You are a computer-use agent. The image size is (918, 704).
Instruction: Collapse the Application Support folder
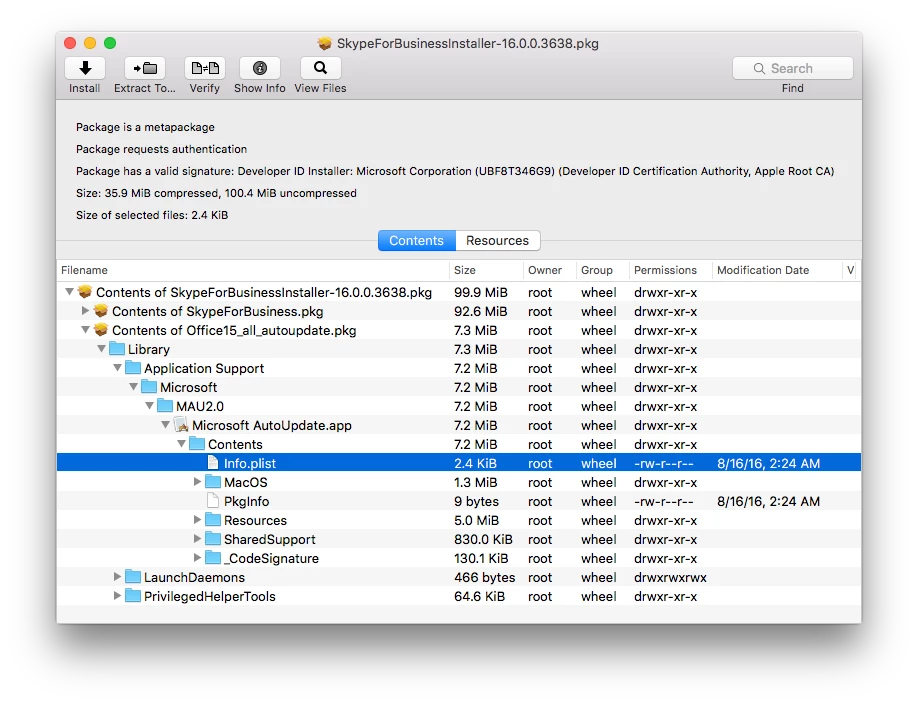click(117, 368)
